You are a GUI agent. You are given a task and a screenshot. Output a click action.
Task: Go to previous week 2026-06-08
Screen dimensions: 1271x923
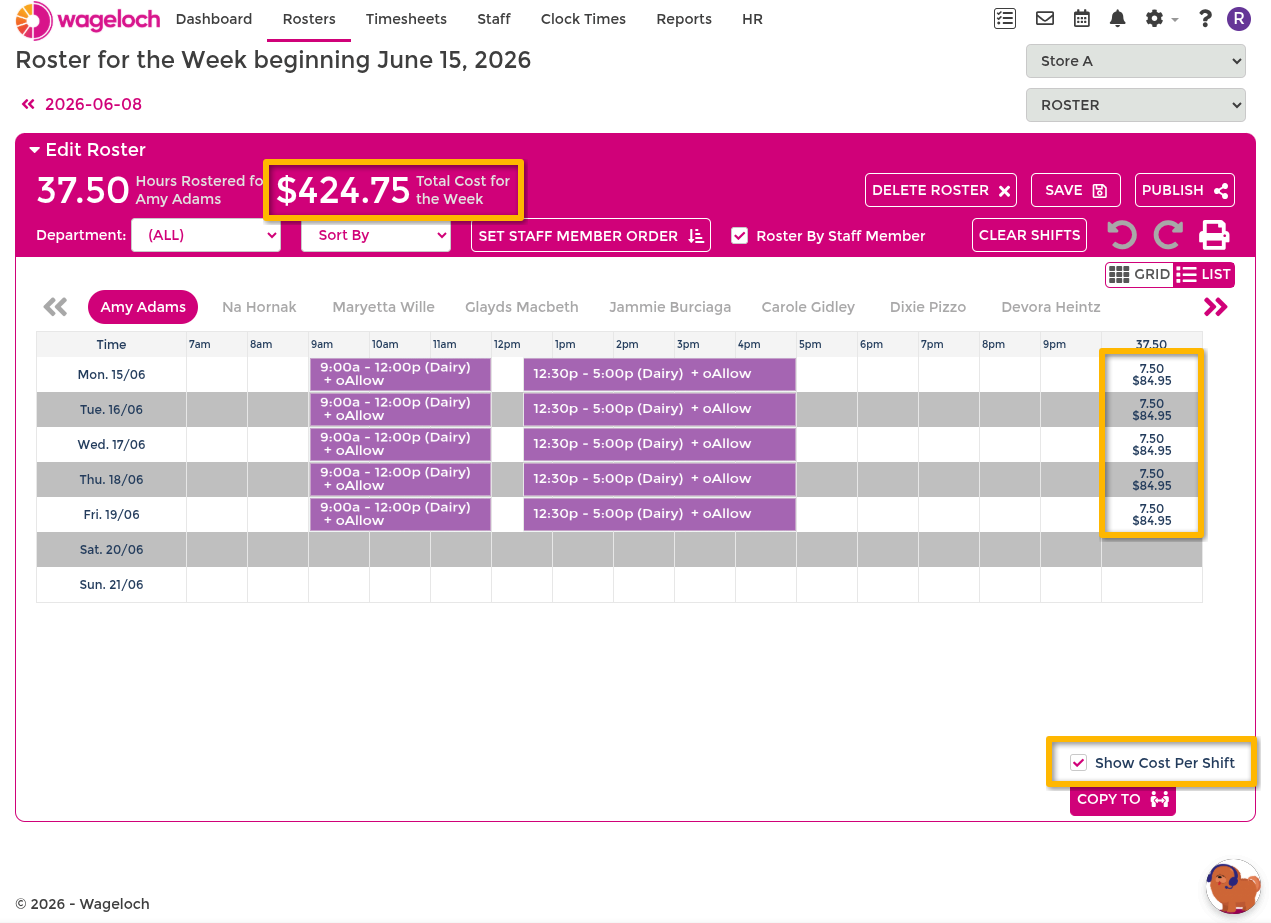coord(82,104)
